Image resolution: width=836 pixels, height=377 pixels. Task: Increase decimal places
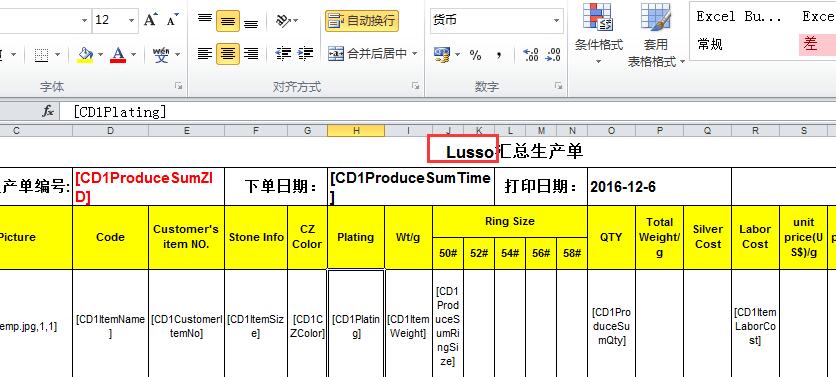coord(531,54)
